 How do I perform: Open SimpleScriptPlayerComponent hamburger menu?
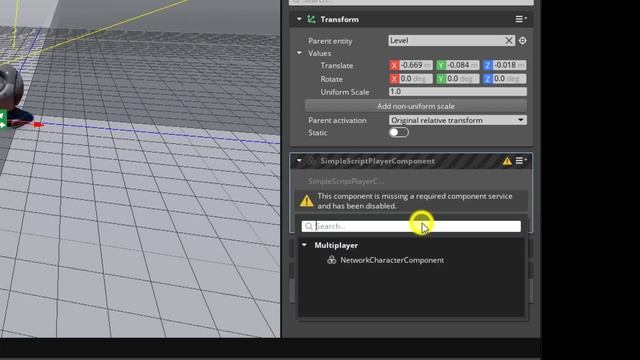coord(520,161)
